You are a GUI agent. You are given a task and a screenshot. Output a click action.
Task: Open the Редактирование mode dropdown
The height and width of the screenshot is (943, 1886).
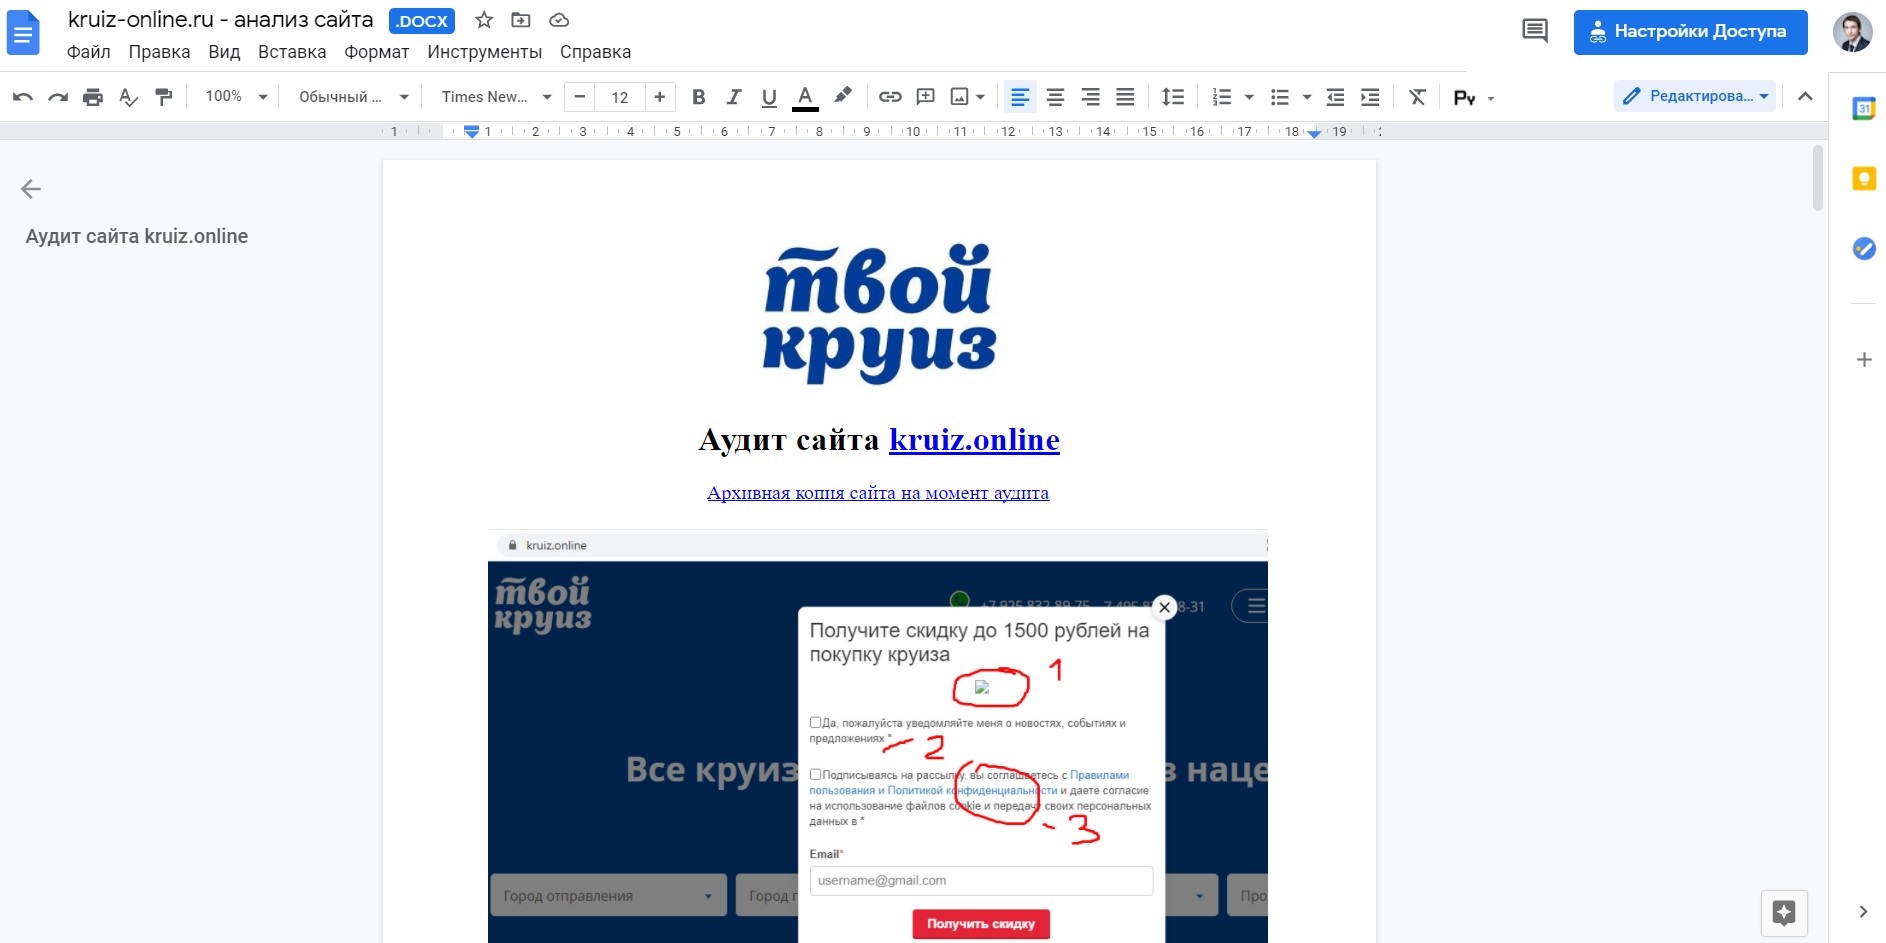point(1695,96)
